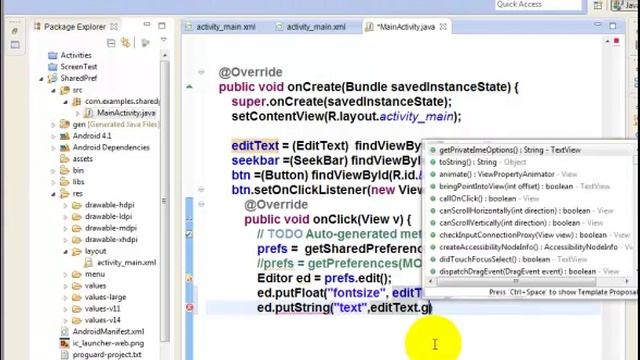Expand the libs folder

point(53,182)
